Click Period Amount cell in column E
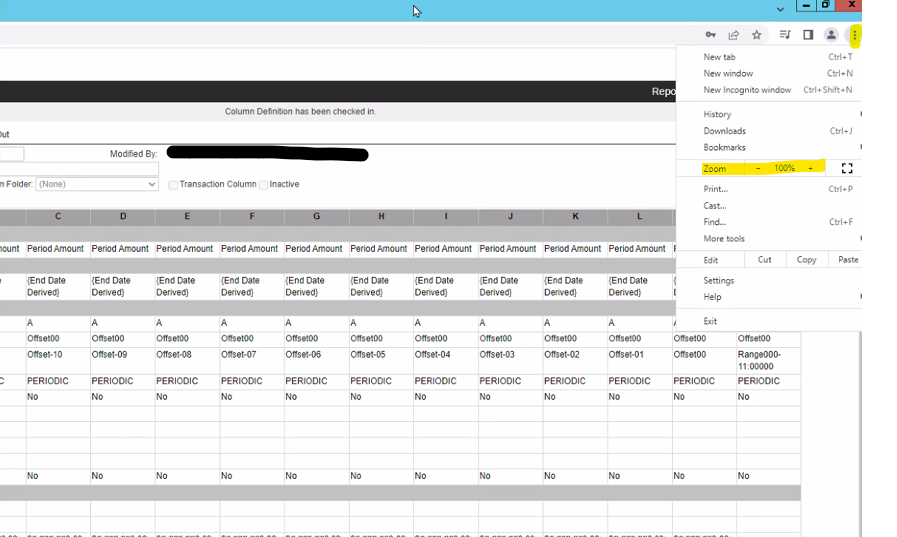Screen dimensions: 897x537 [186, 249]
